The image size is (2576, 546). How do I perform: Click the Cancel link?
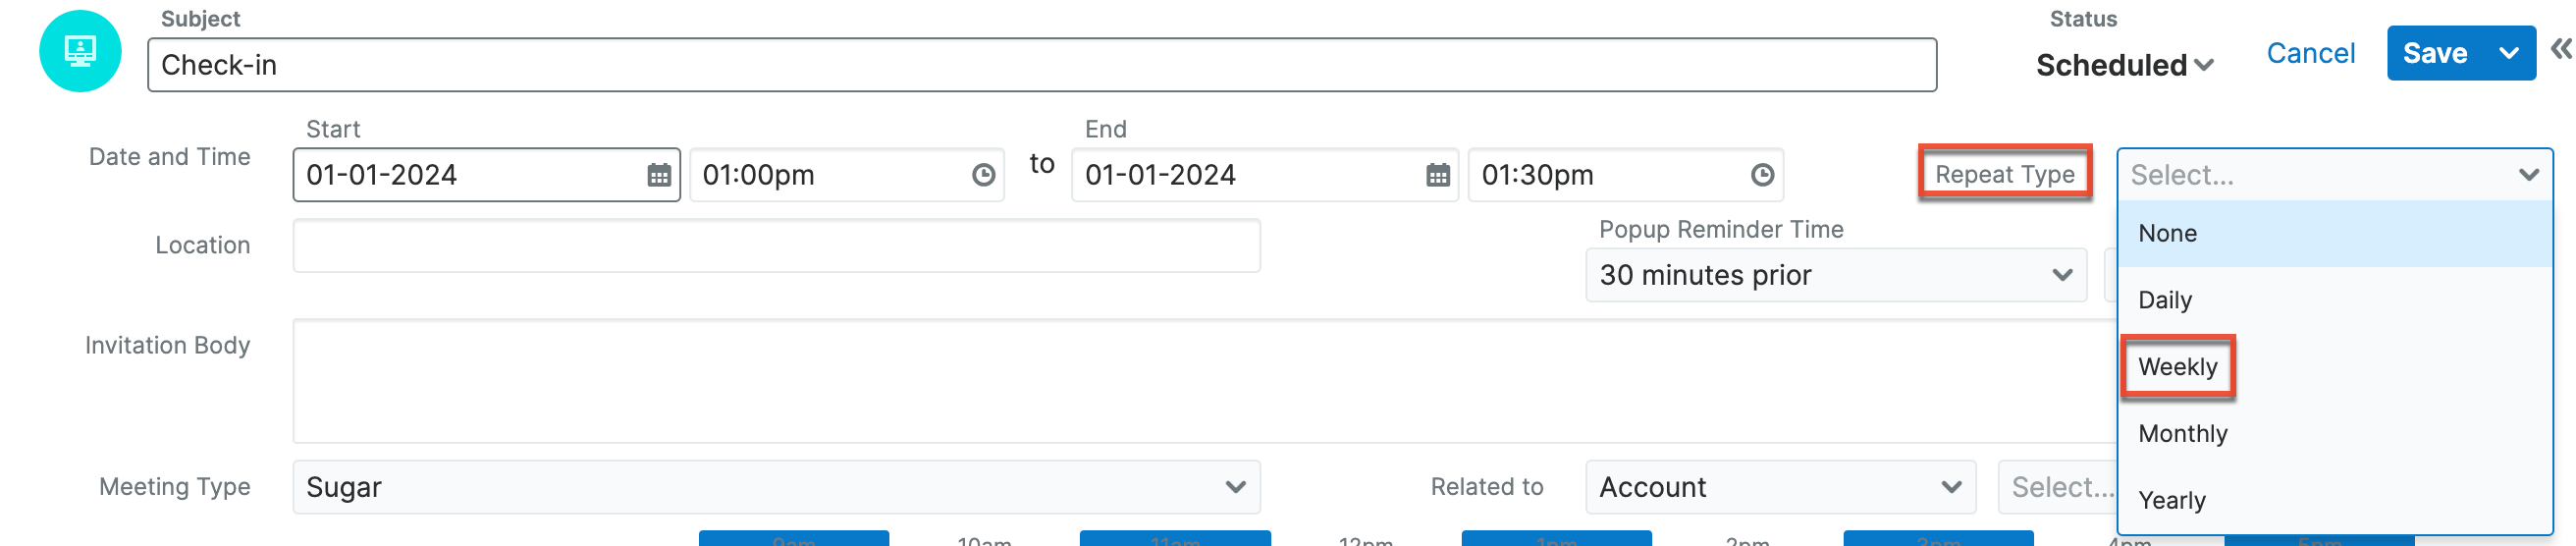2310,53
